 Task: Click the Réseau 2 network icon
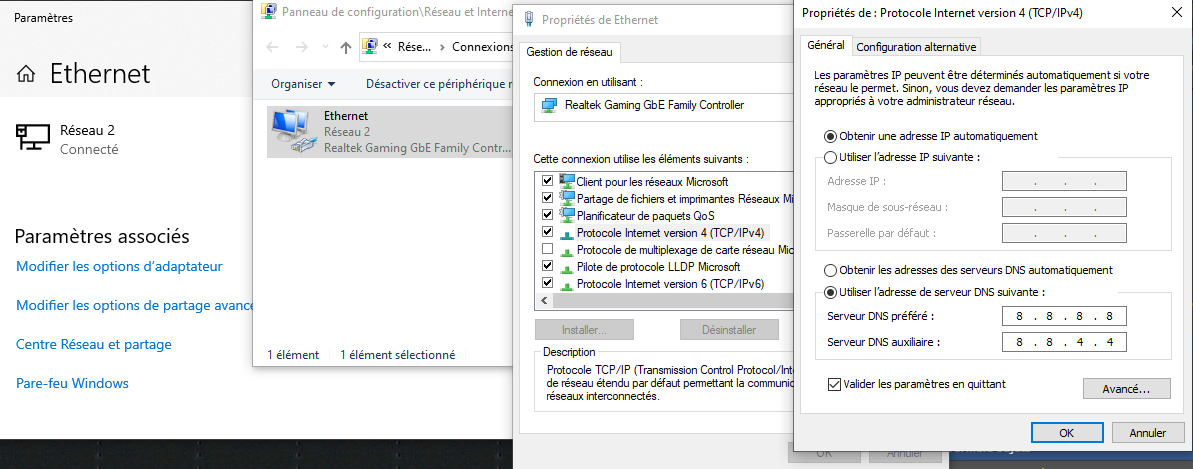click(x=33, y=138)
